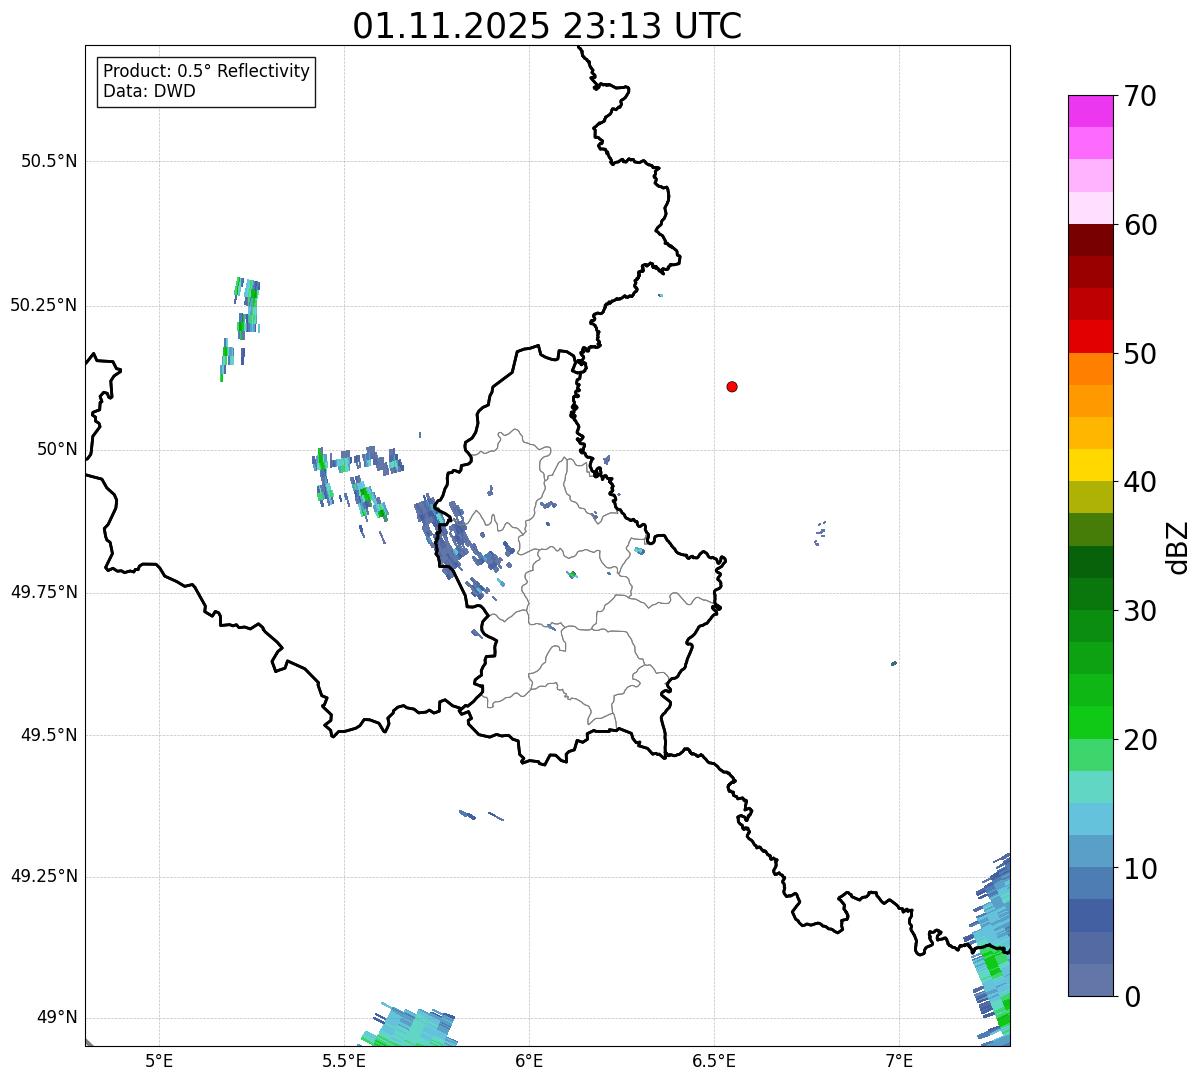Viewport: 1202px width, 1081px height.
Task: Click the 5°E longitude label
Action: tap(159, 1061)
